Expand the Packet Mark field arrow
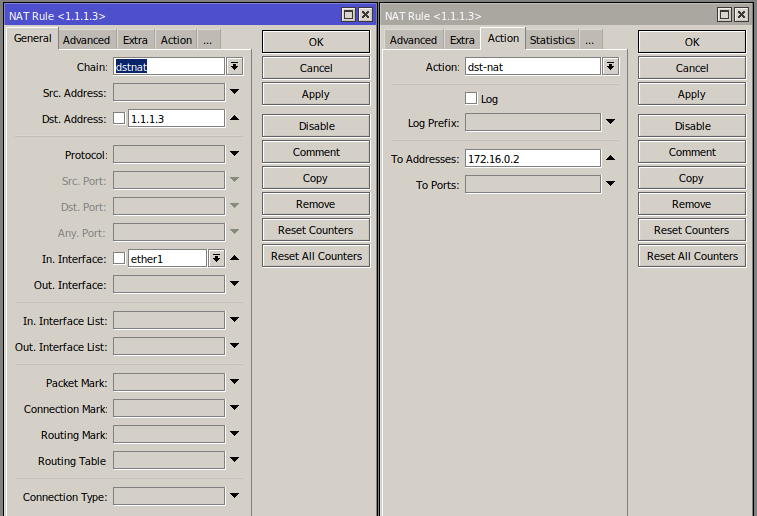The height and width of the screenshot is (516, 757). 235,382
